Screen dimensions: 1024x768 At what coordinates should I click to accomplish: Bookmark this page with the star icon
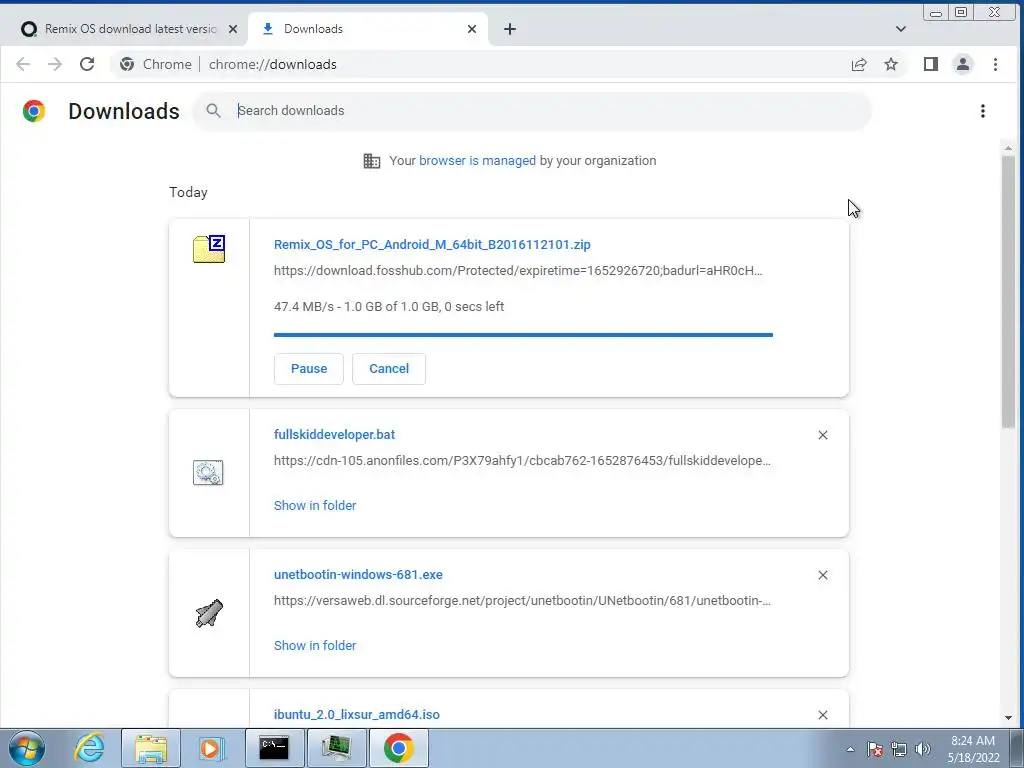(891, 64)
